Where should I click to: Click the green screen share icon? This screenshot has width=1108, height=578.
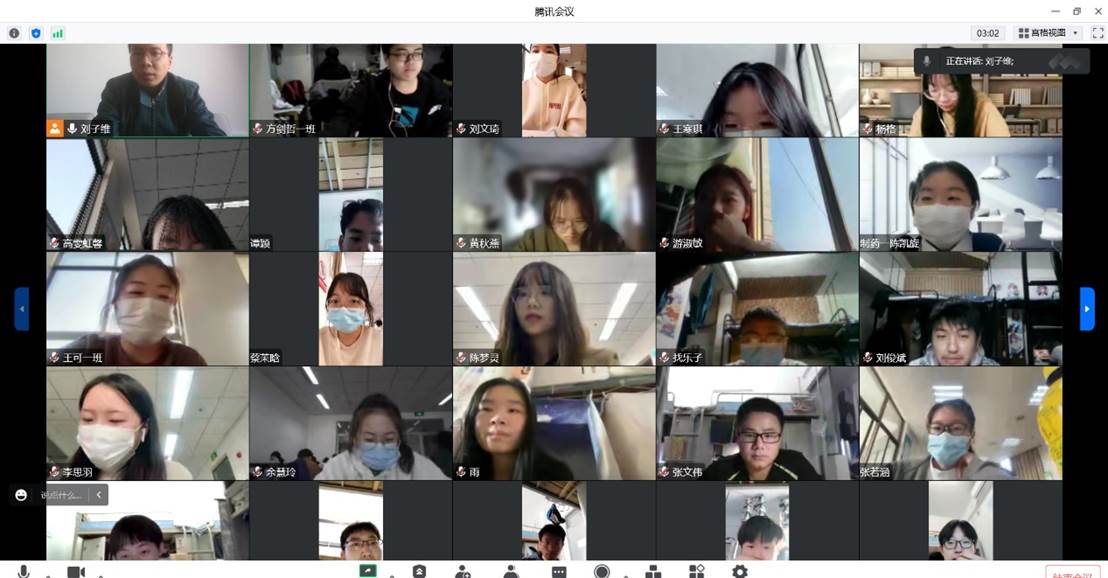pos(368,571)
